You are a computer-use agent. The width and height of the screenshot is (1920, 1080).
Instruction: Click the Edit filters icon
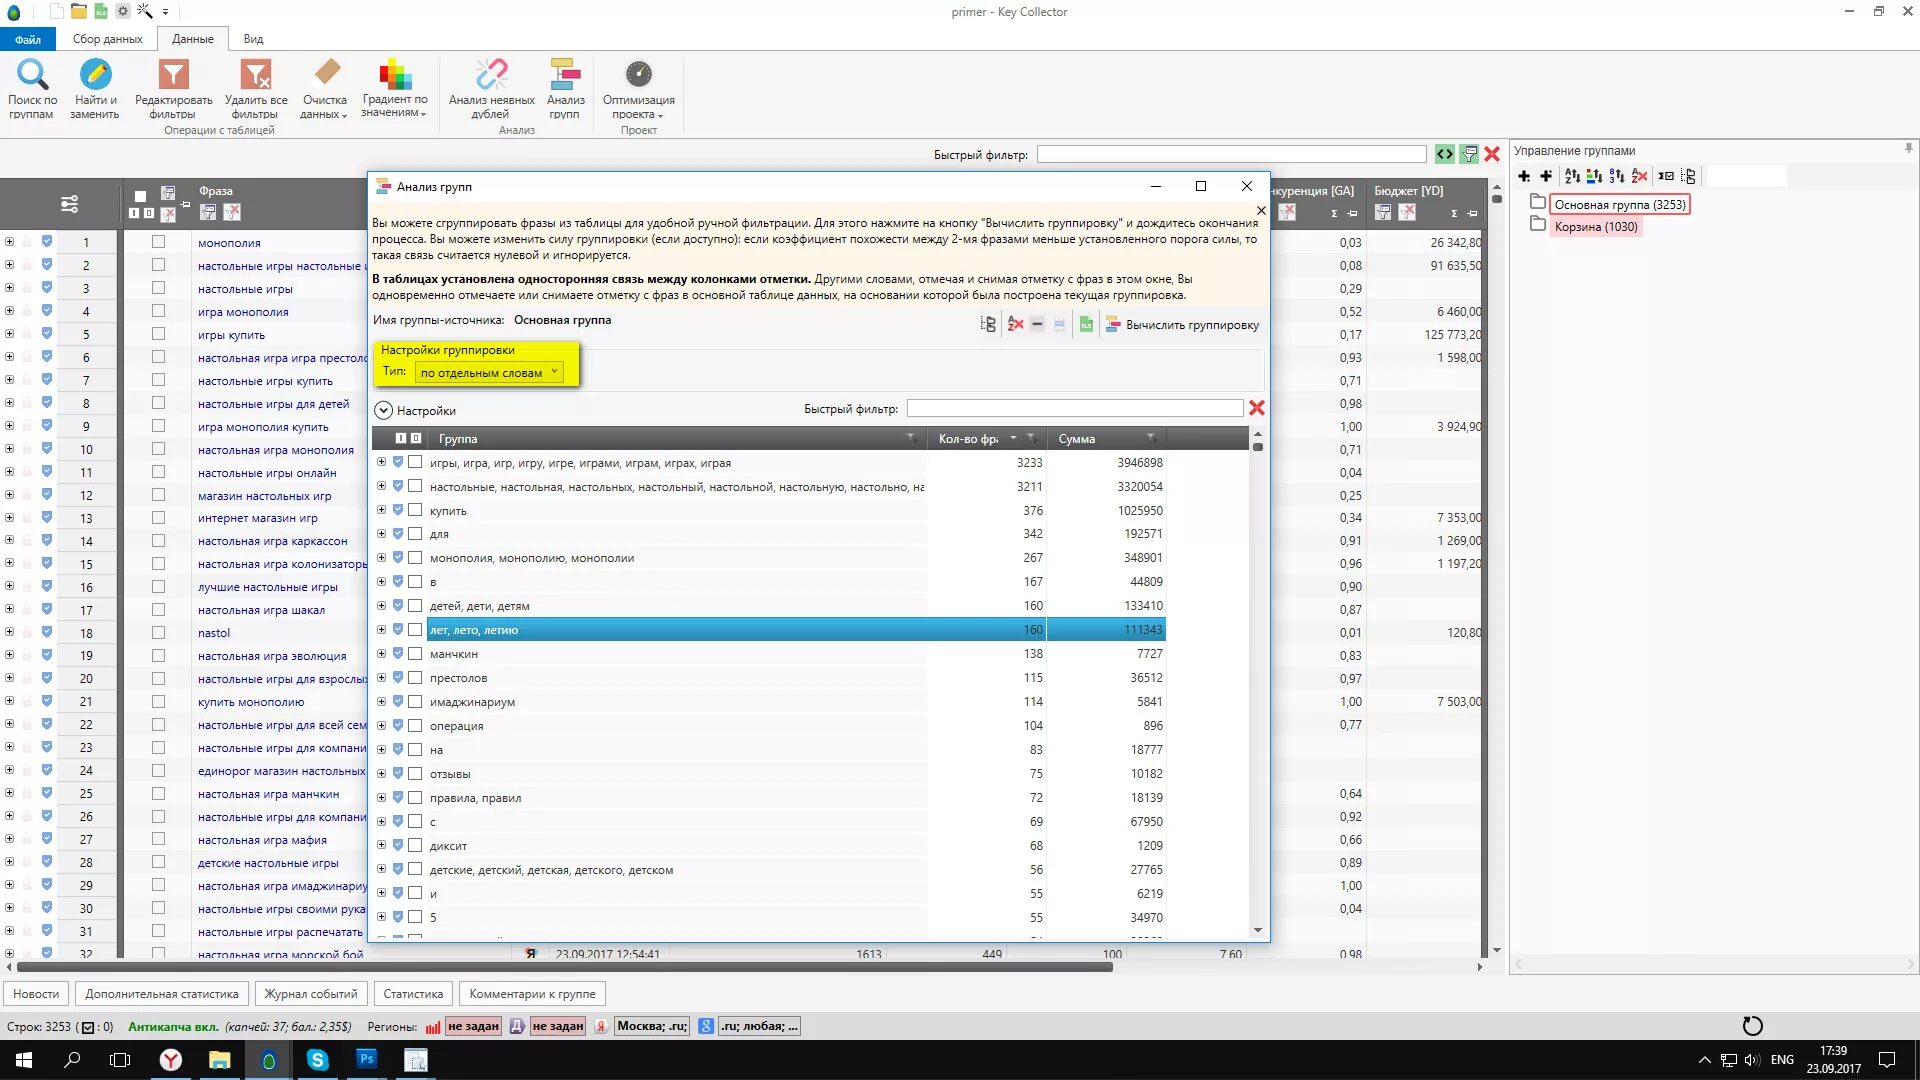(173, 75)
